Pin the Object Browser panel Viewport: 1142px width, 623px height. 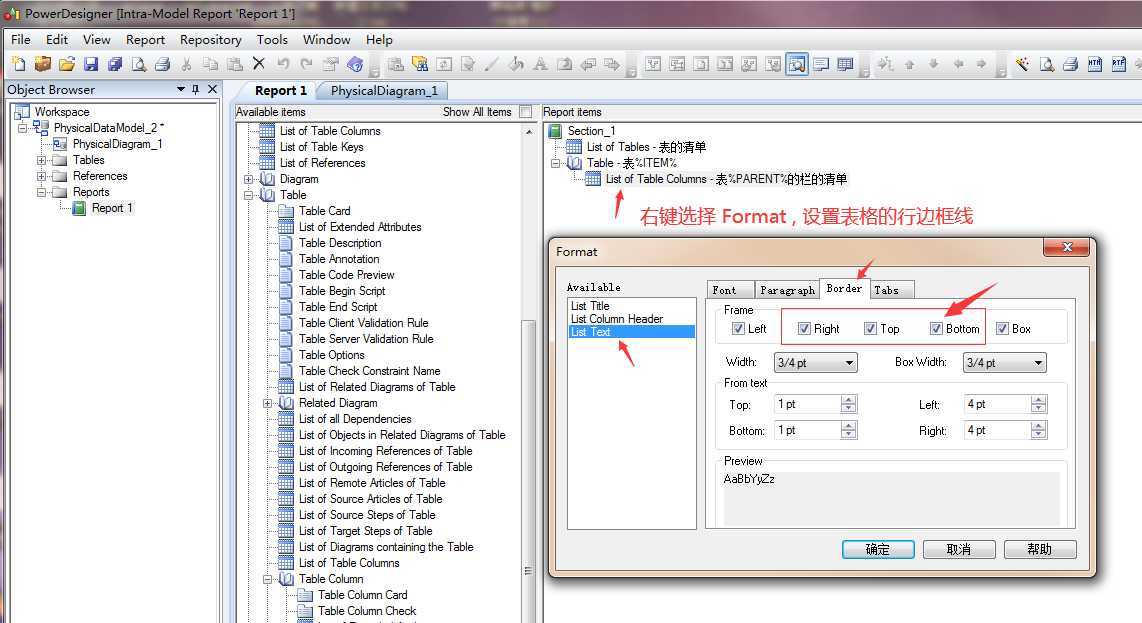[195, 89]
